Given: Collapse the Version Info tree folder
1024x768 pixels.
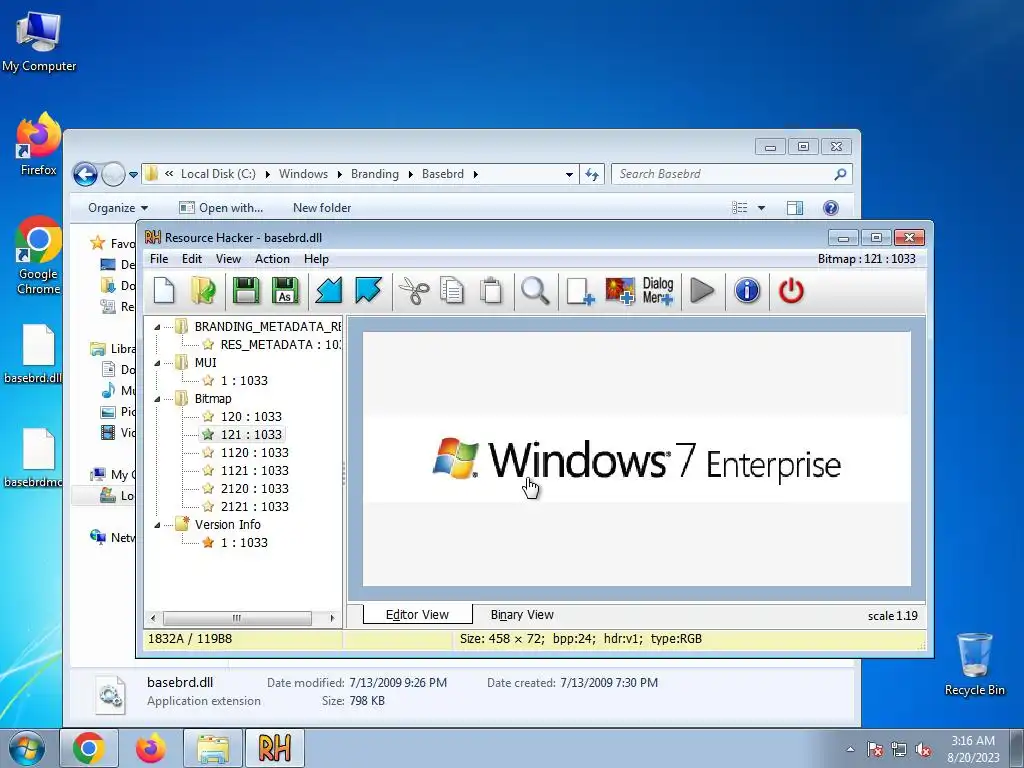Looking at the screenshot, I should [157, 524].
